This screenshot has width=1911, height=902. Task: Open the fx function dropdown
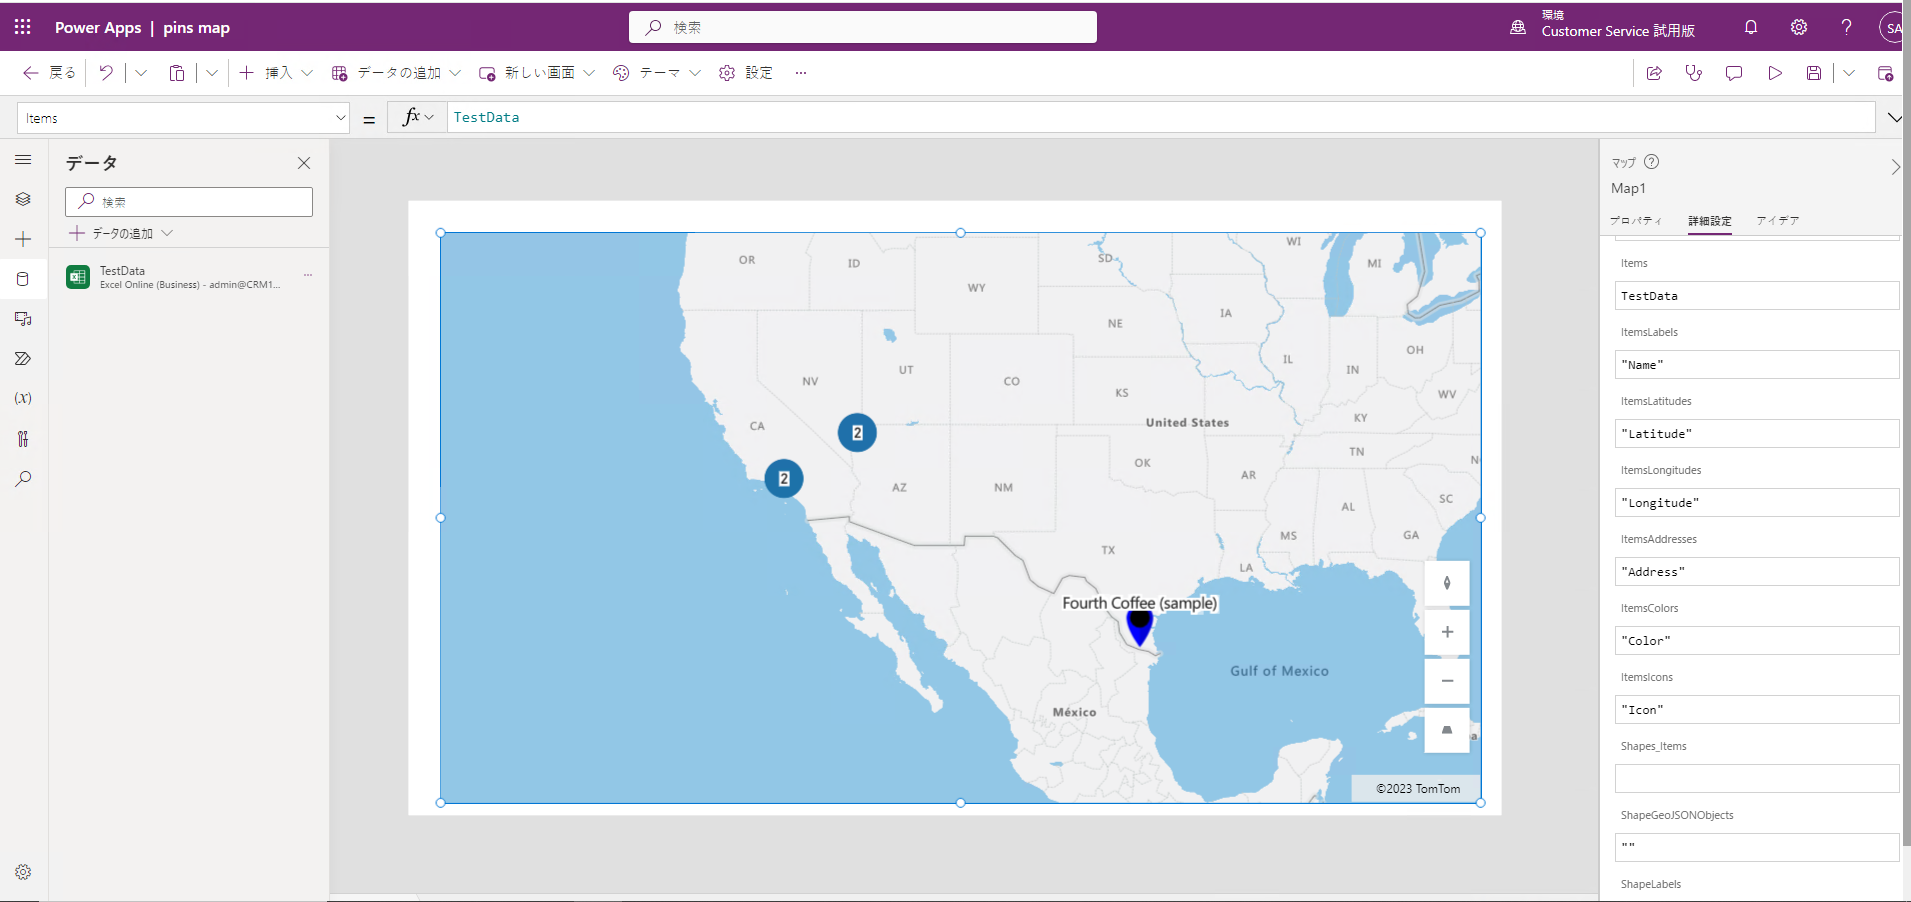(417, 117)
